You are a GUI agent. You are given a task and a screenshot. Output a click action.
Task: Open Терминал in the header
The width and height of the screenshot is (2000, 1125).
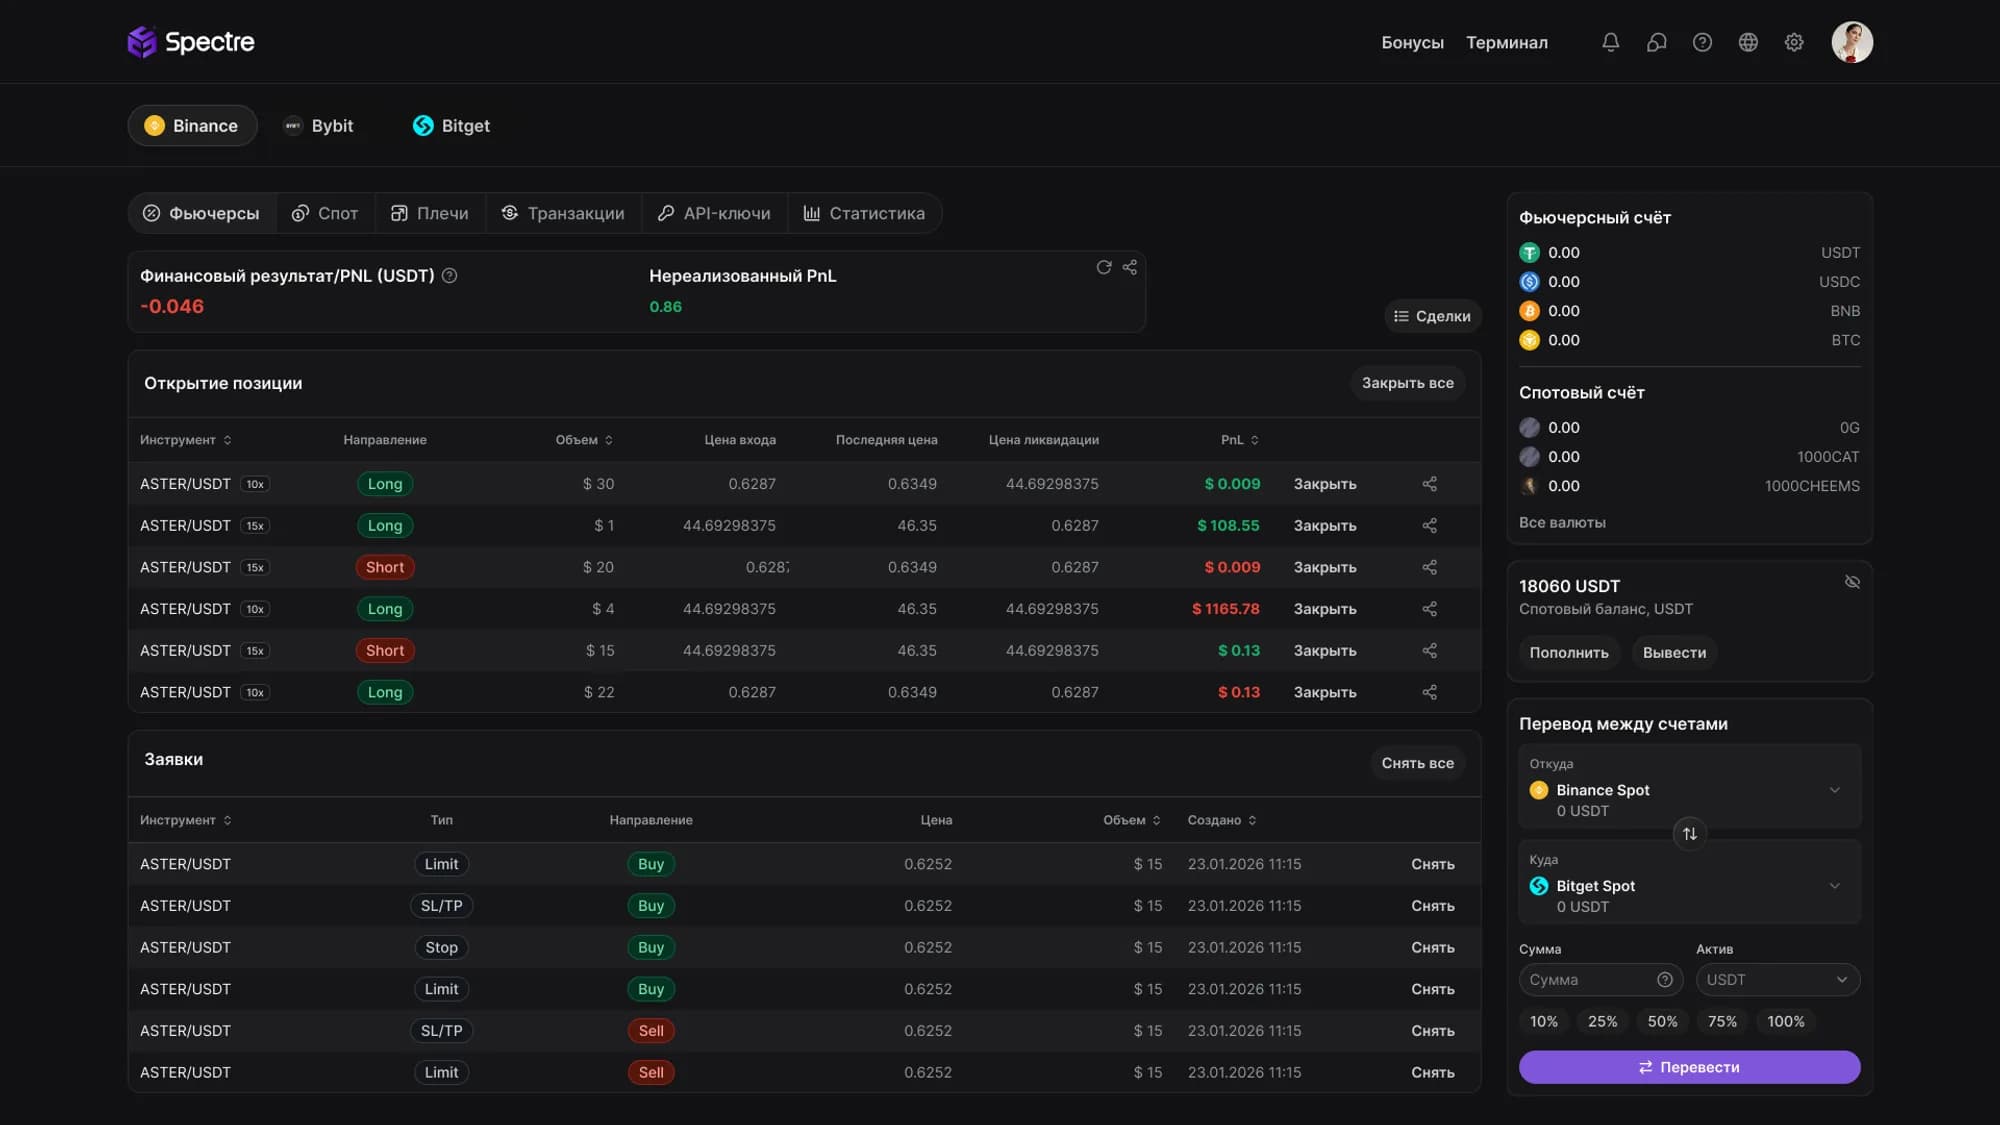[x=1506, y=43]
